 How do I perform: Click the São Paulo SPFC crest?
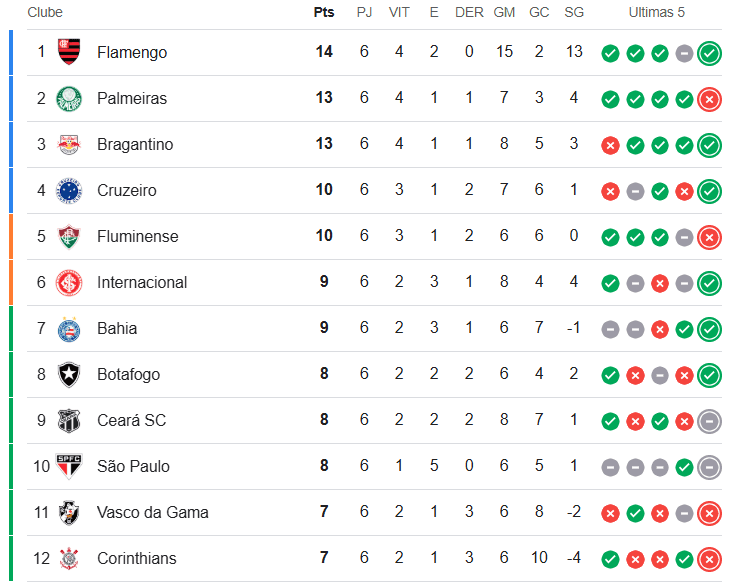68,466
